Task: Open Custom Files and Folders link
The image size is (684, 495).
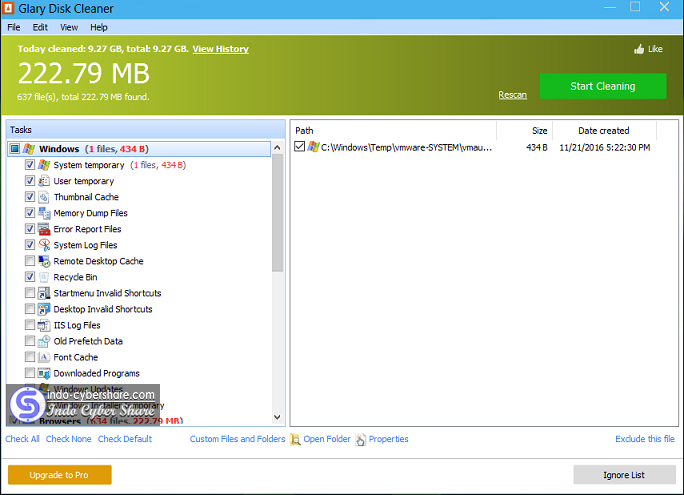Action: [x=237, y=439]
